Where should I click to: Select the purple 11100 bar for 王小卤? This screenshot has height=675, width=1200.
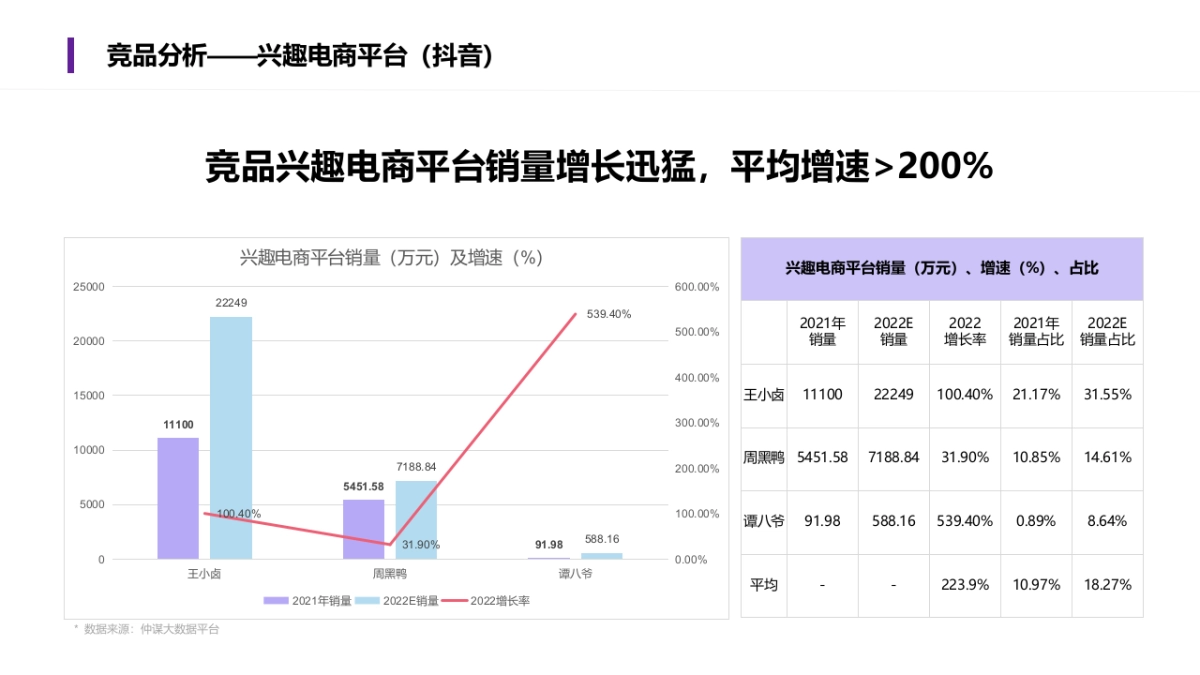[177, 497]
